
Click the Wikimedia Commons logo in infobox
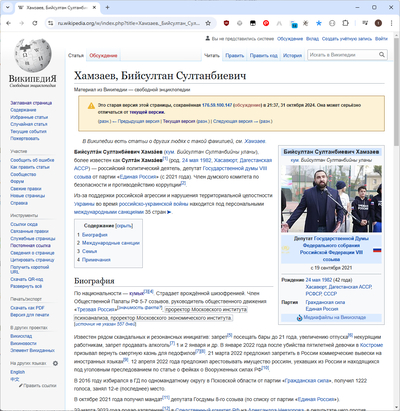299,318
